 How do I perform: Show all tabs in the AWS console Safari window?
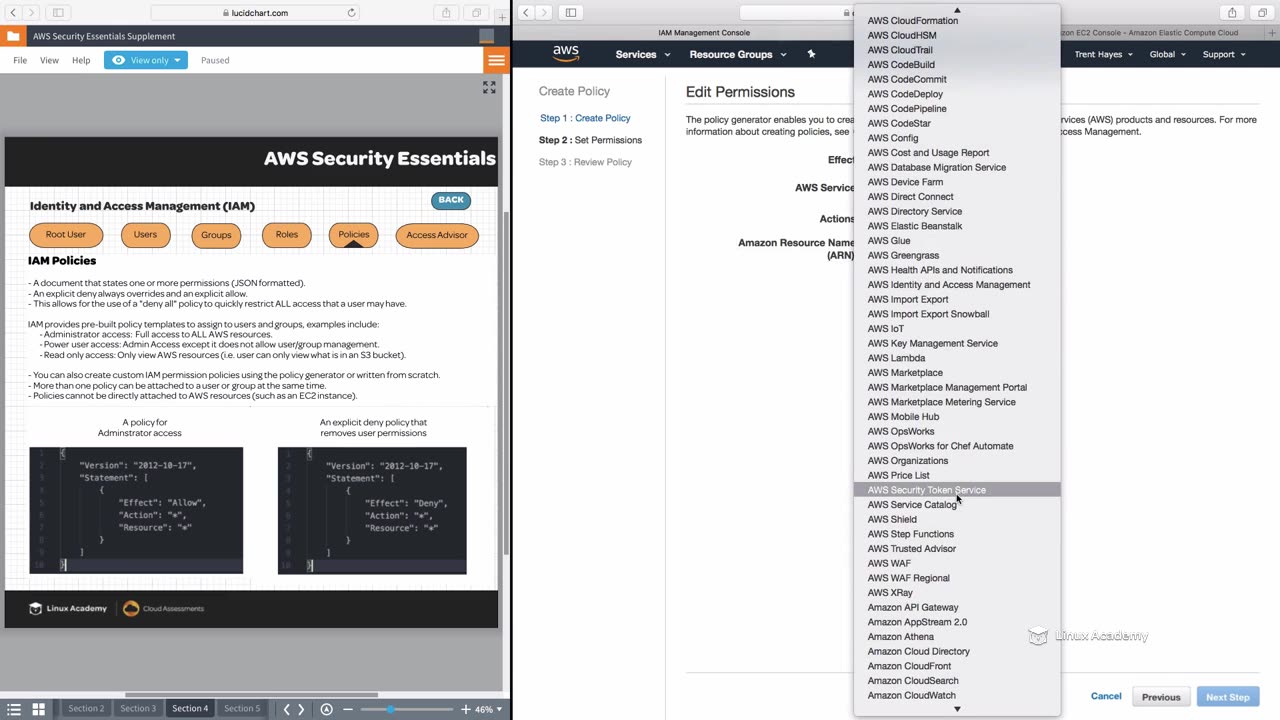1262,13
